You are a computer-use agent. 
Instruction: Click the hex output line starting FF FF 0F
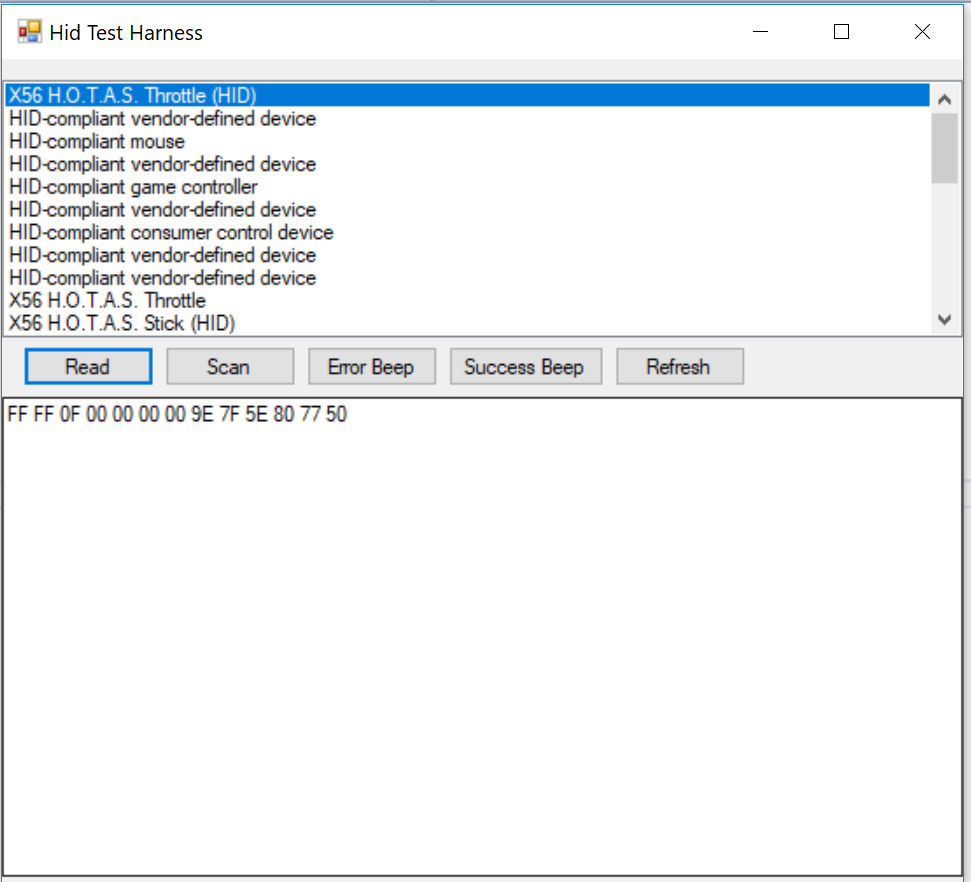pyautogui.click(x=177, y=414)
